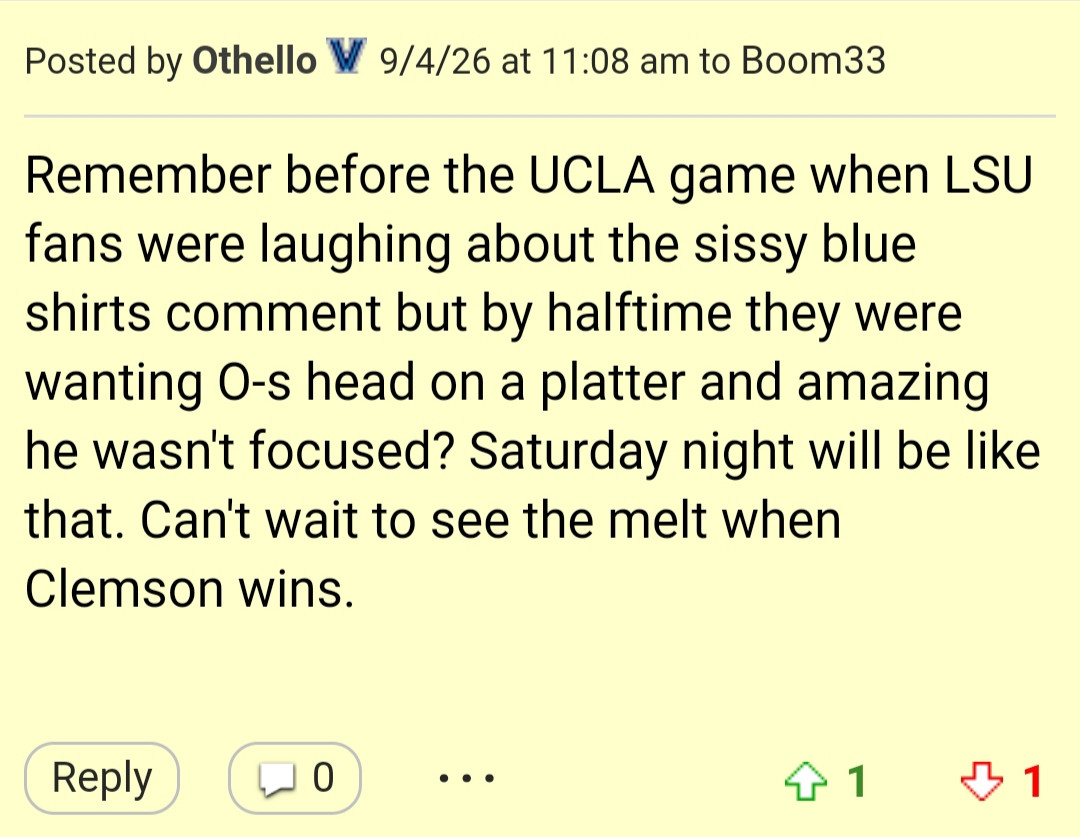
Task: Click the 9/4/26 post date
Action: coord(435,60)
